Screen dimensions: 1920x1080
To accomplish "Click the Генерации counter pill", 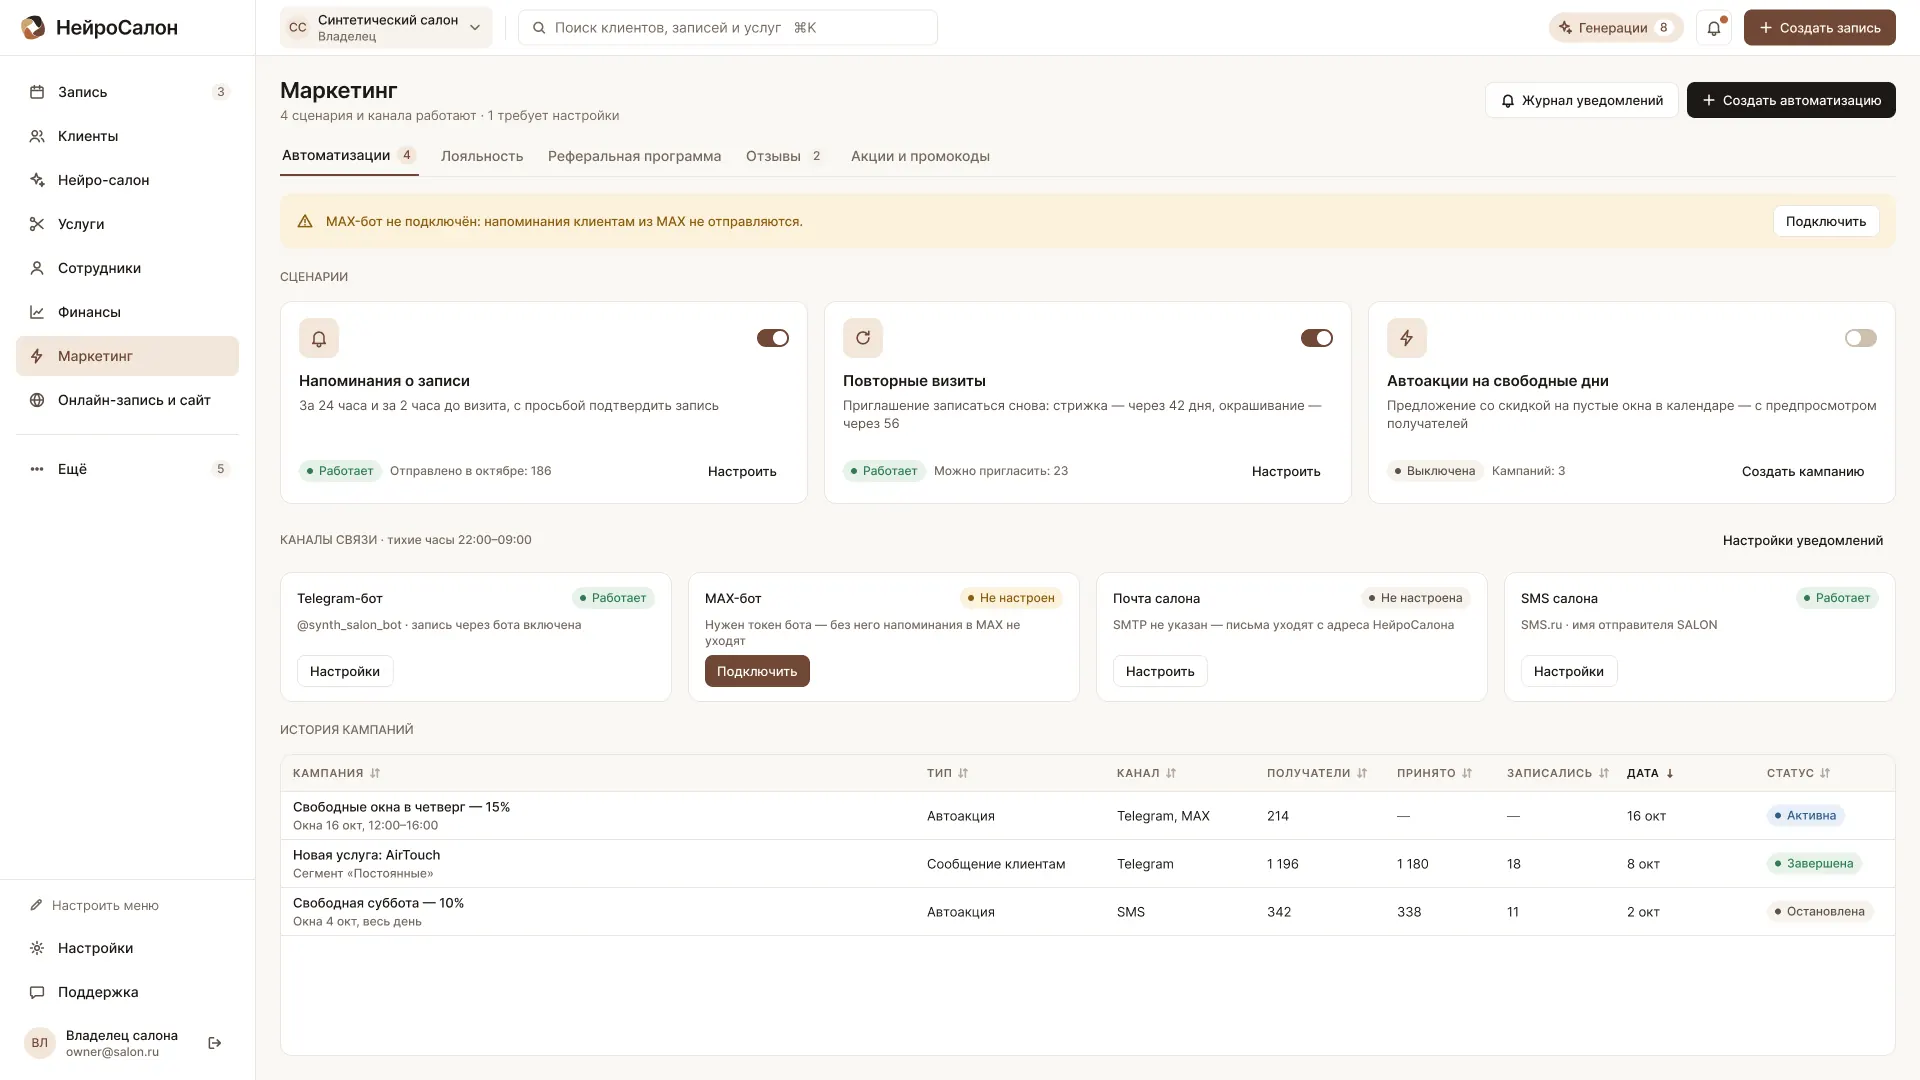I will (1616, 28).
